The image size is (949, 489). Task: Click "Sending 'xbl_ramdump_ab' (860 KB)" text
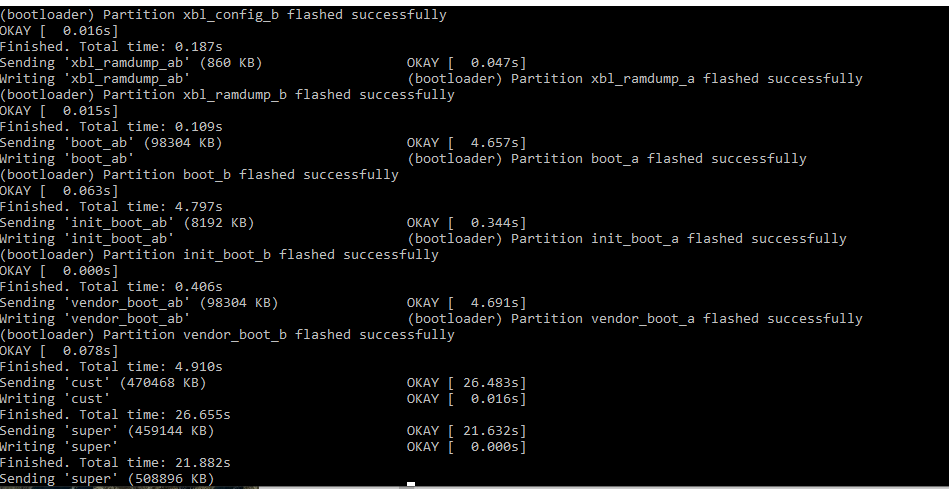point(131,63)
